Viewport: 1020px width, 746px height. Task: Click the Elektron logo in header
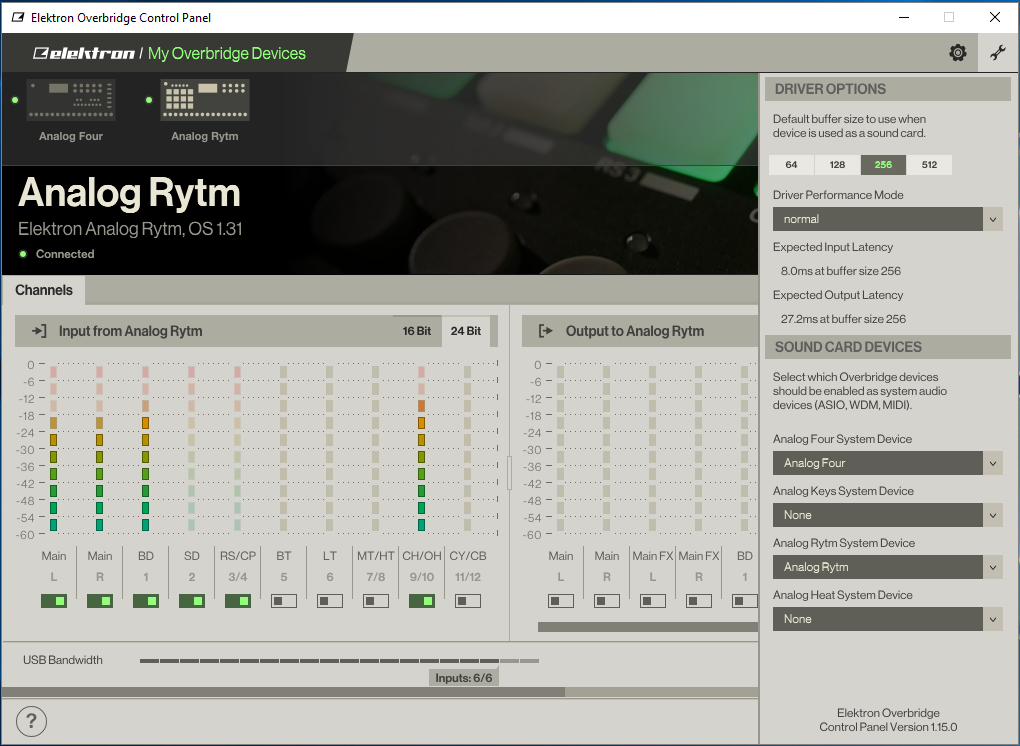pos(83,54)
